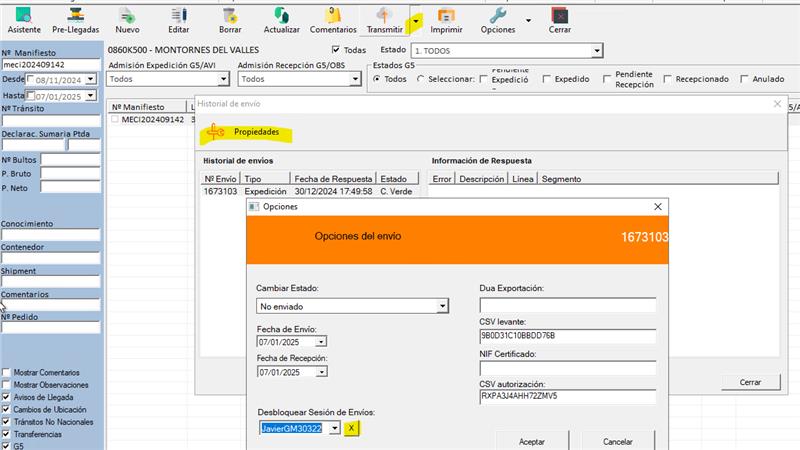800x450 pixels.
Task: Open the Opciones toolbar menu
Action: pos(497,18)
